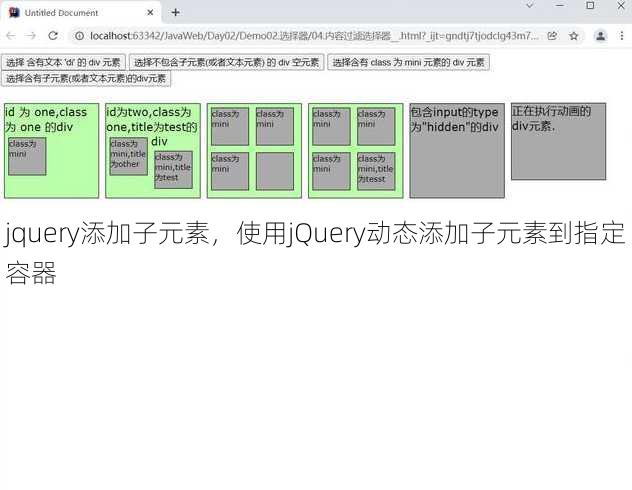This screenshot has width=632, height=490.
Task: Click heading text 'jquery添加子元素'
Action: pos(106,233)
